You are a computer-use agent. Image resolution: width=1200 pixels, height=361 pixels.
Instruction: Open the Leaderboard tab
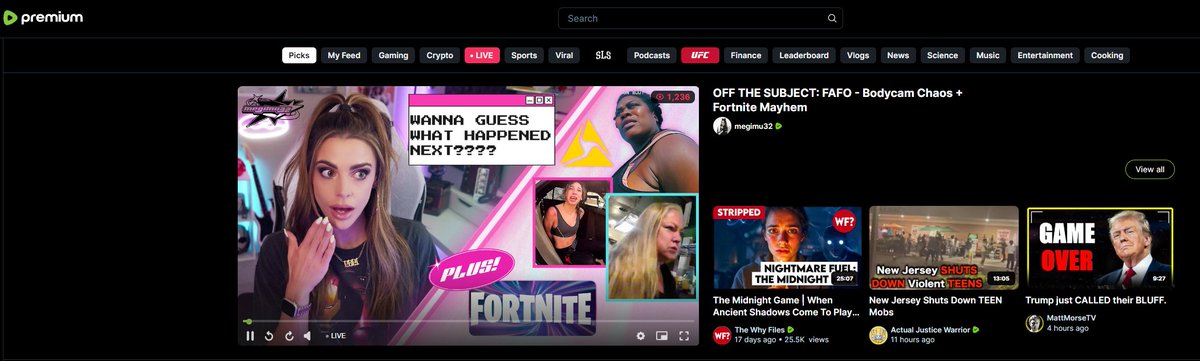tap(804, 56)
